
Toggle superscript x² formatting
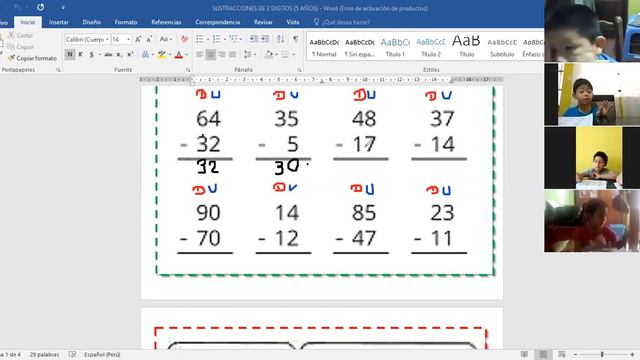(x=130, y=54)
